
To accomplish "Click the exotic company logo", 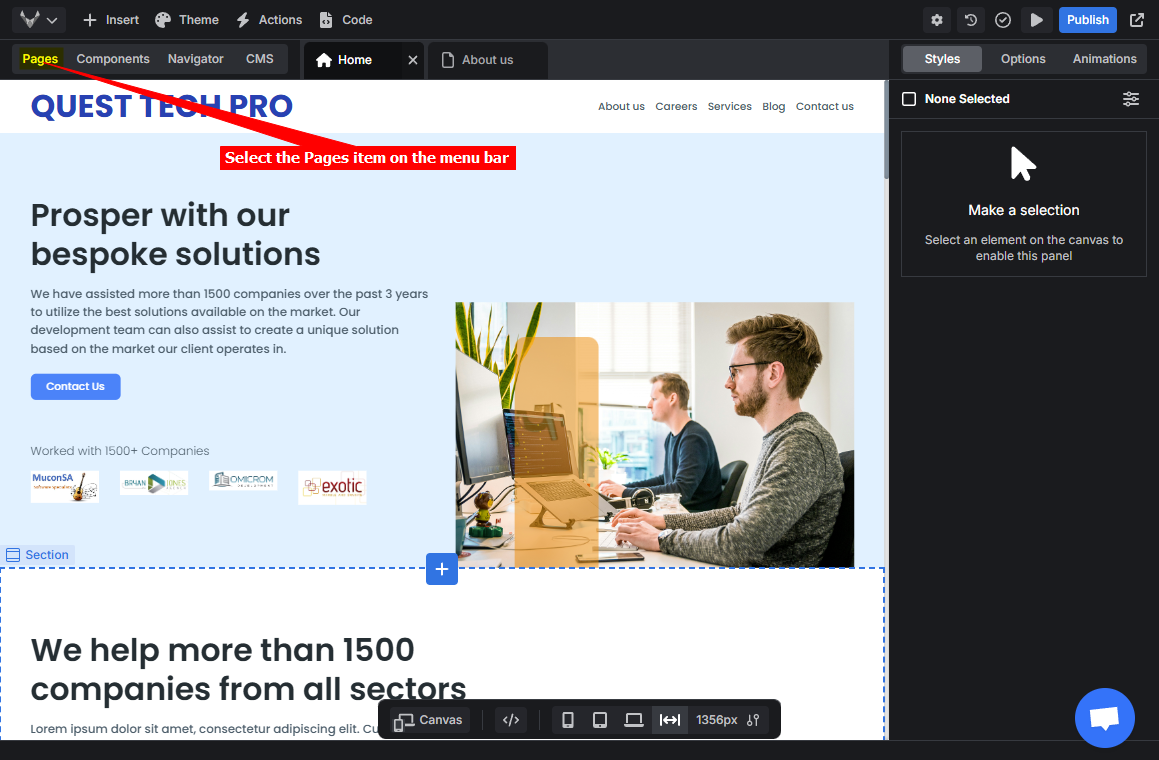I will [332, 487].
